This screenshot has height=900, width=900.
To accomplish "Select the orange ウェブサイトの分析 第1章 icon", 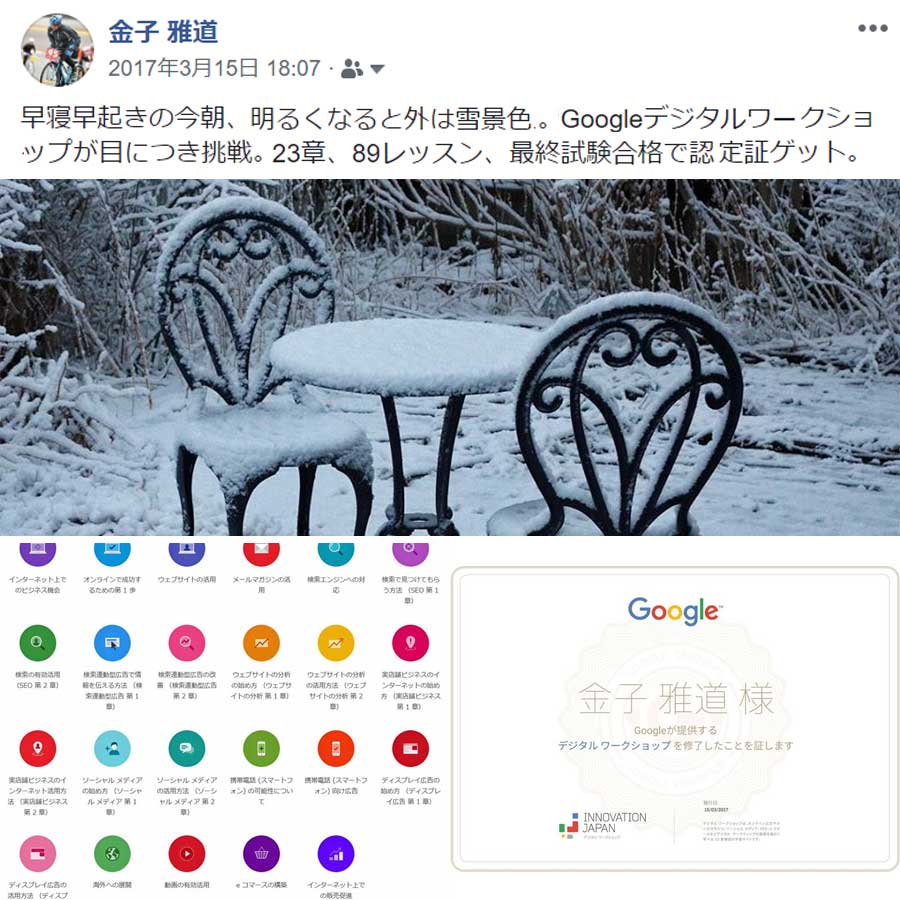I will tap(261, 643).
